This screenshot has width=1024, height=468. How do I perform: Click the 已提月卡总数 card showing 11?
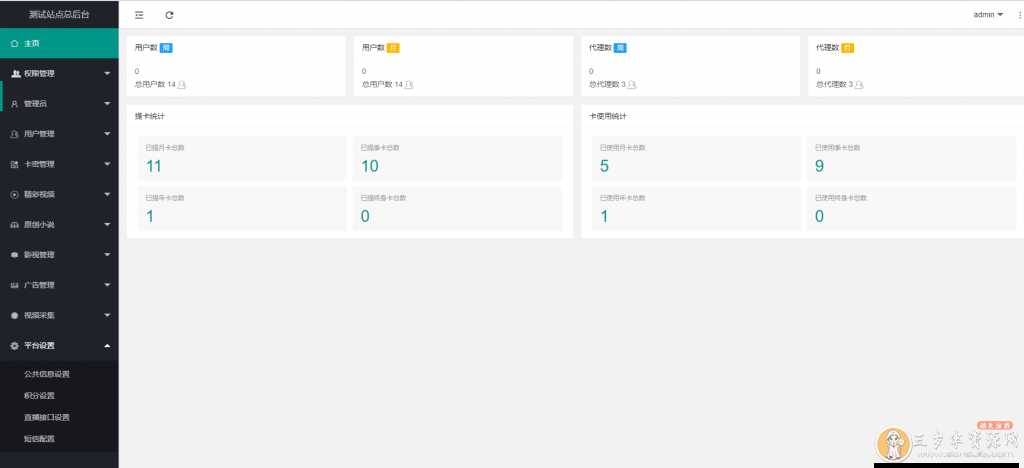point(242,159)
